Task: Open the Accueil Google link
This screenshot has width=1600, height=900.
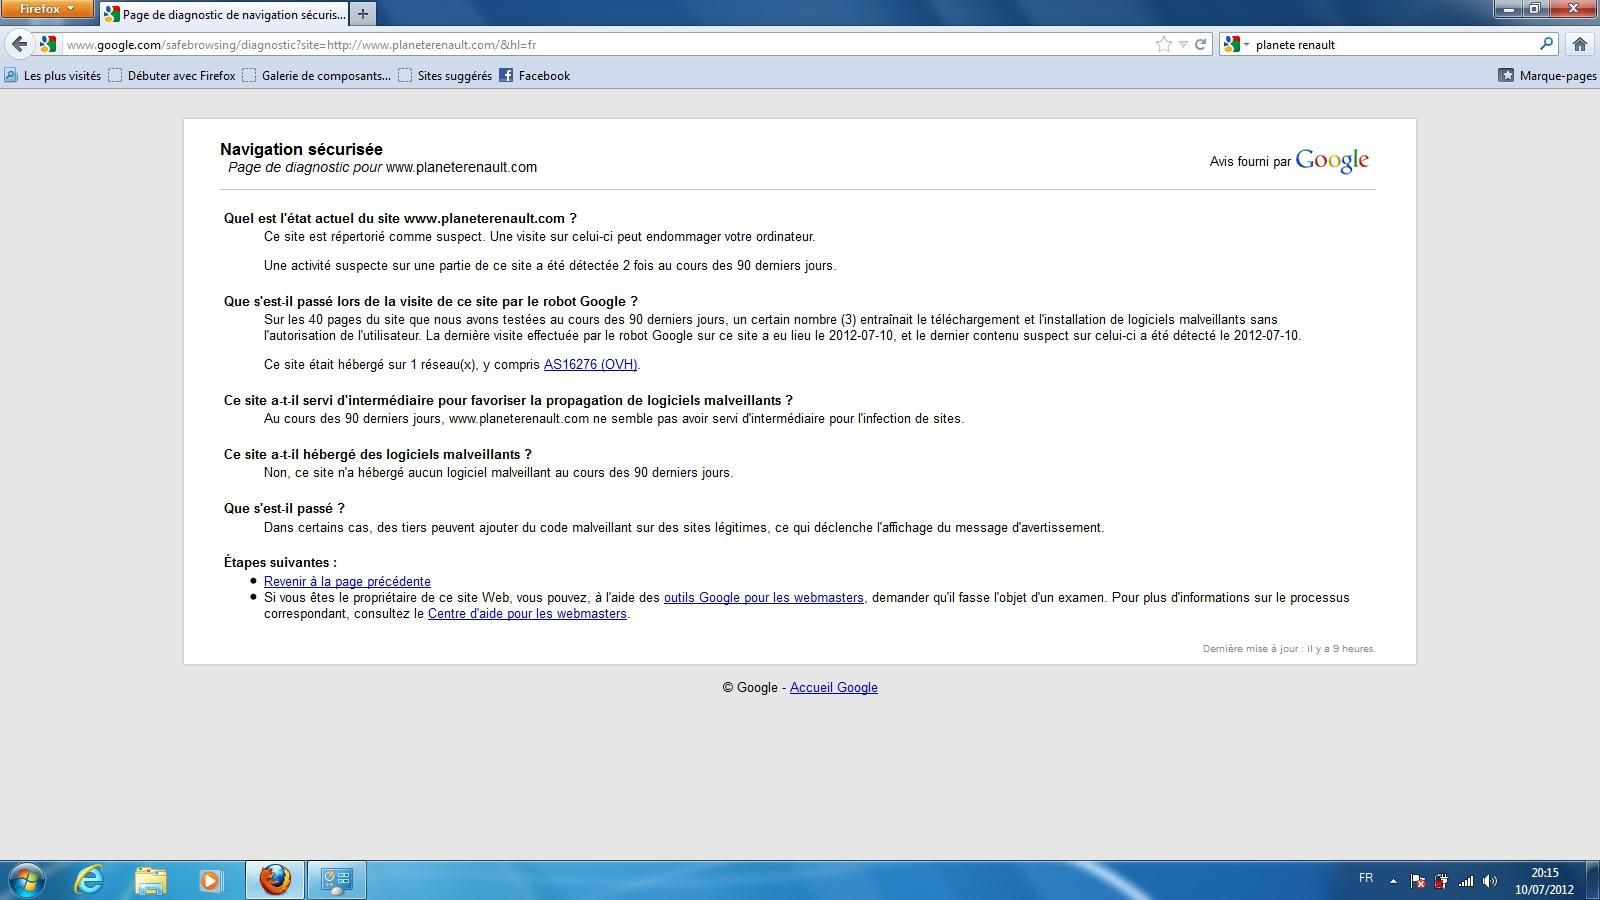Action: 834,688
